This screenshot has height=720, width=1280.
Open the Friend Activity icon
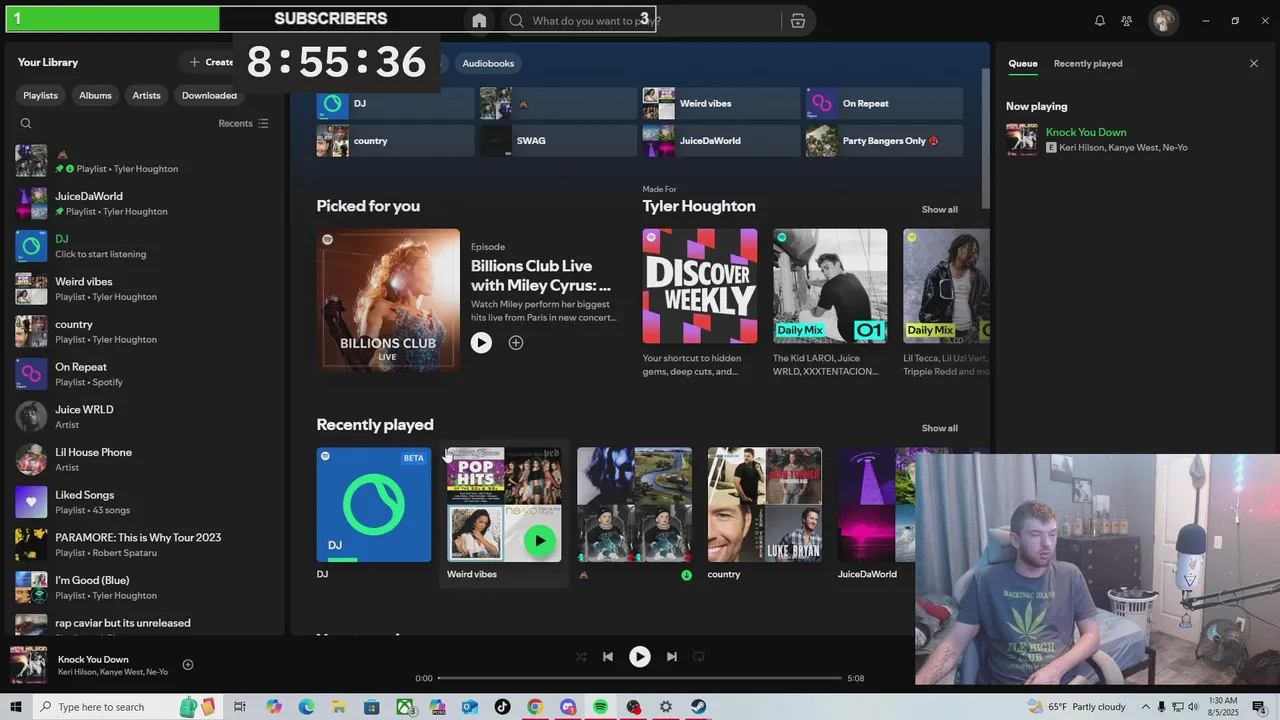coord(1127,20)
